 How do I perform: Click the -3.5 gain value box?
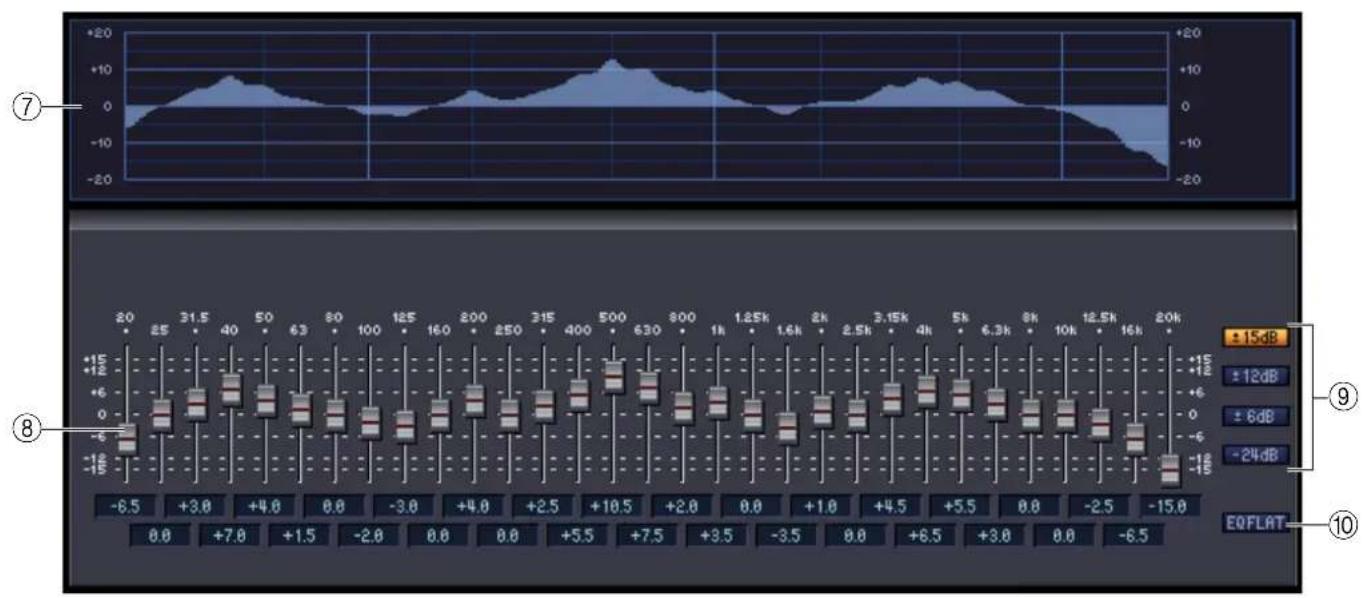click(787, 535)
